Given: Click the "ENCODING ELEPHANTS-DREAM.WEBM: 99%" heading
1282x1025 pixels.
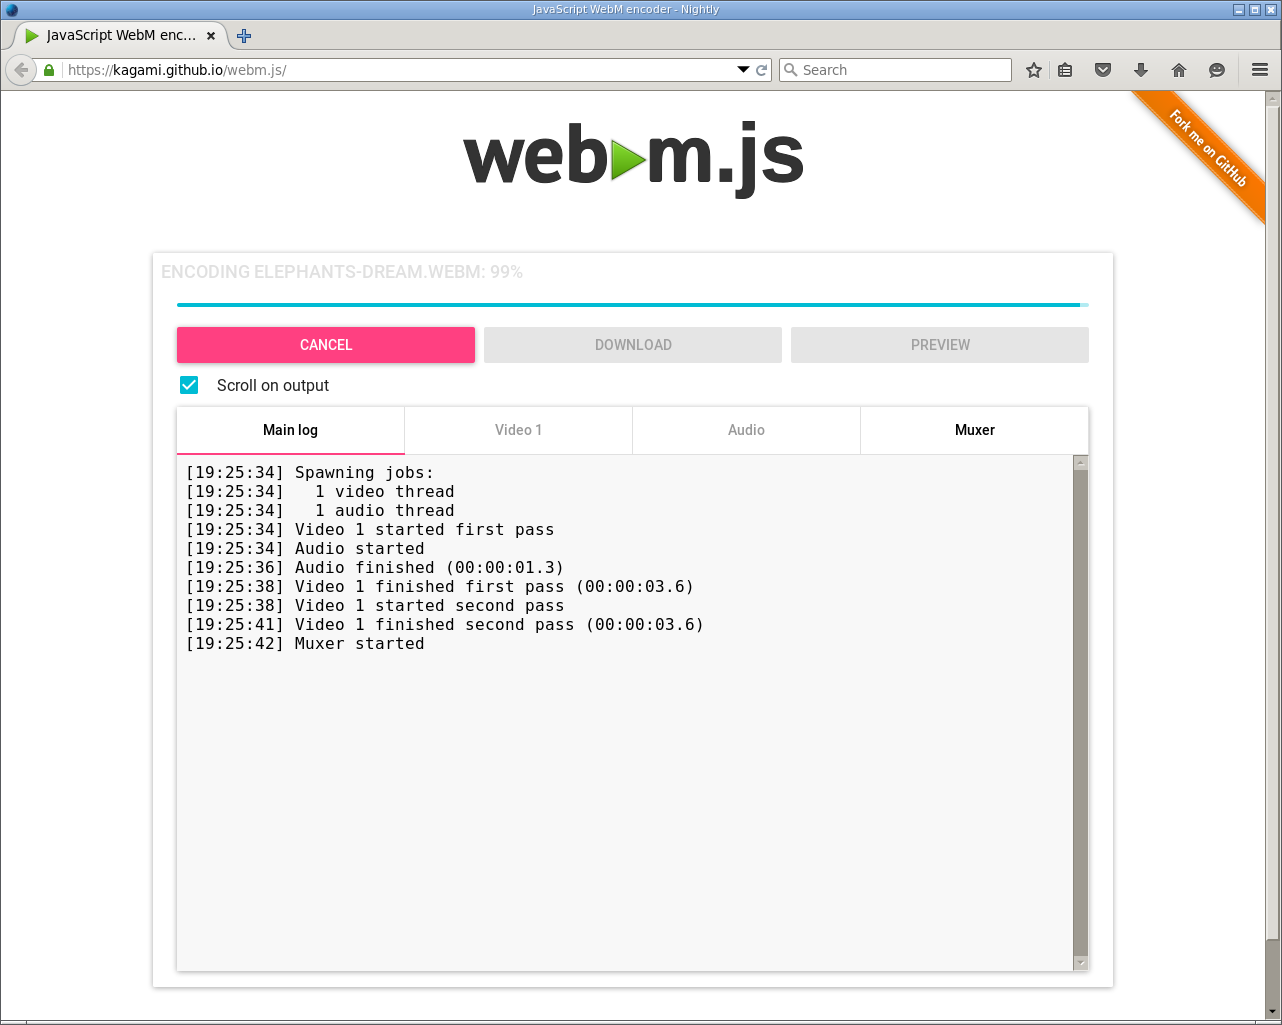Looking at the screenshot, I should click(342, 272).
